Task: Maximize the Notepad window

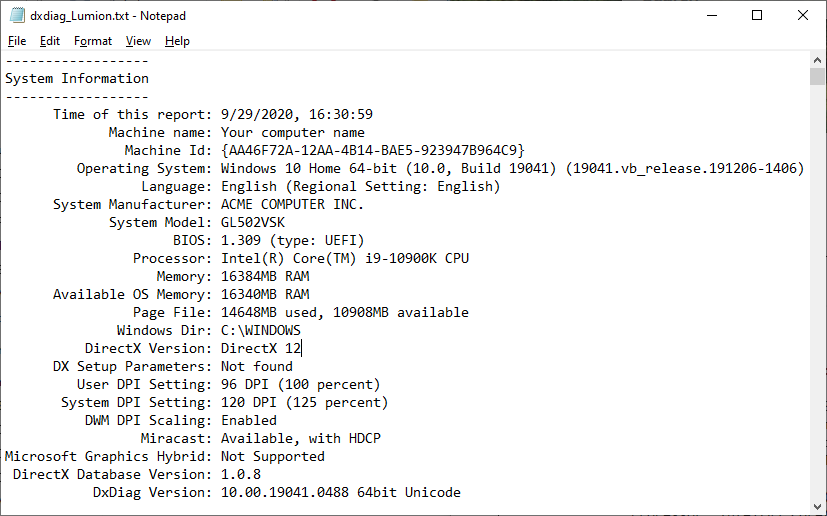Action: 757,16
